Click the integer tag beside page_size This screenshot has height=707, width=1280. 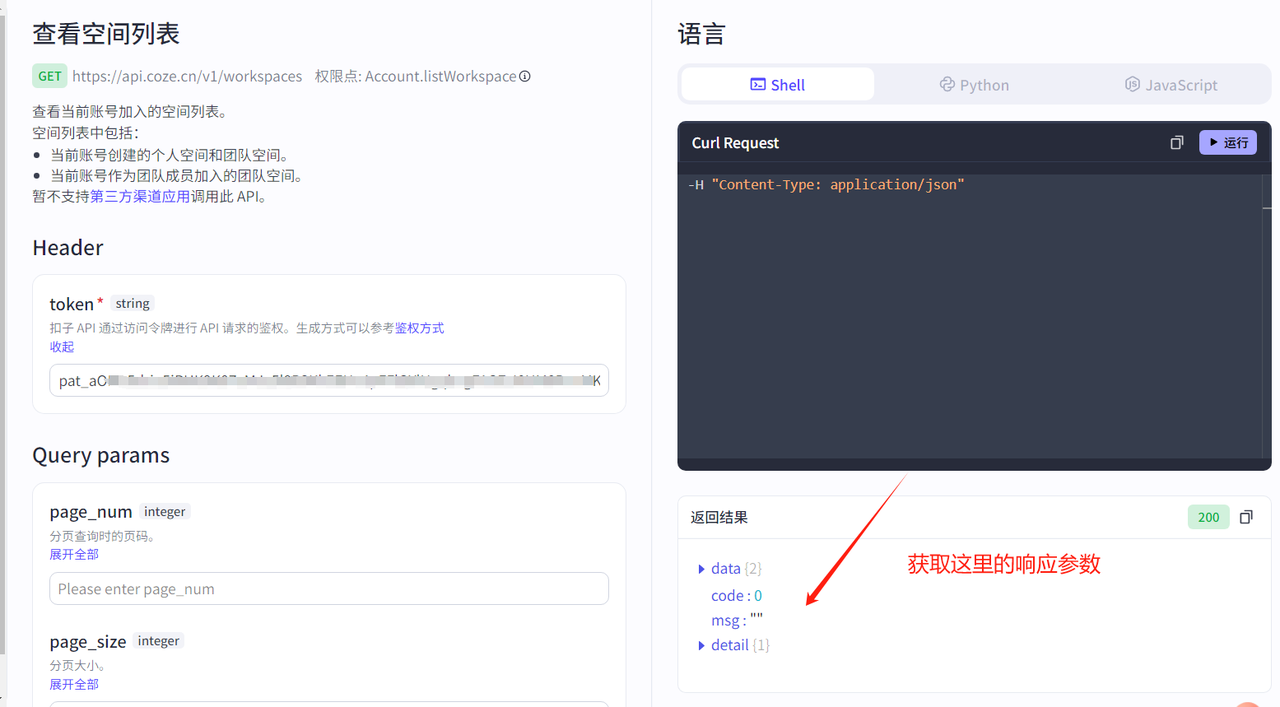click(159, 641)
